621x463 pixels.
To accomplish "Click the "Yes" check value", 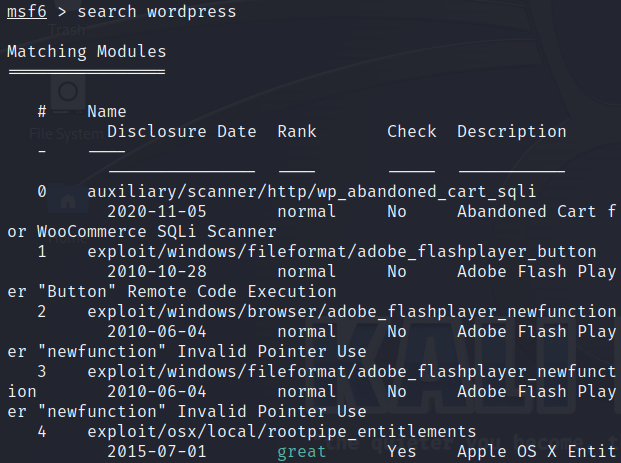I will coord(402,452).
